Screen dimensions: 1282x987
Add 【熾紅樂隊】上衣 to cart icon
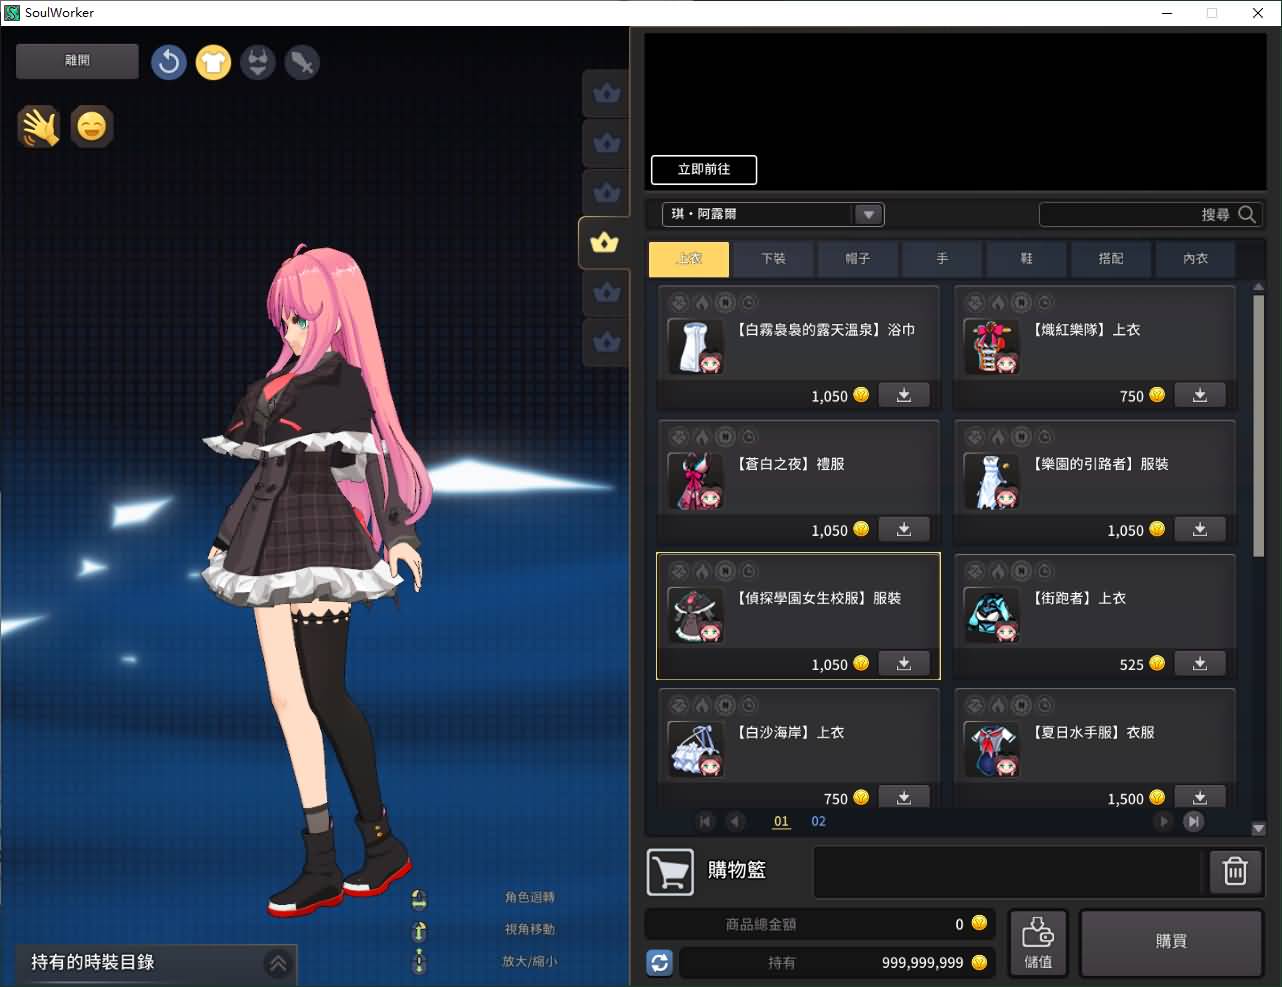(x=1200, y=395)
